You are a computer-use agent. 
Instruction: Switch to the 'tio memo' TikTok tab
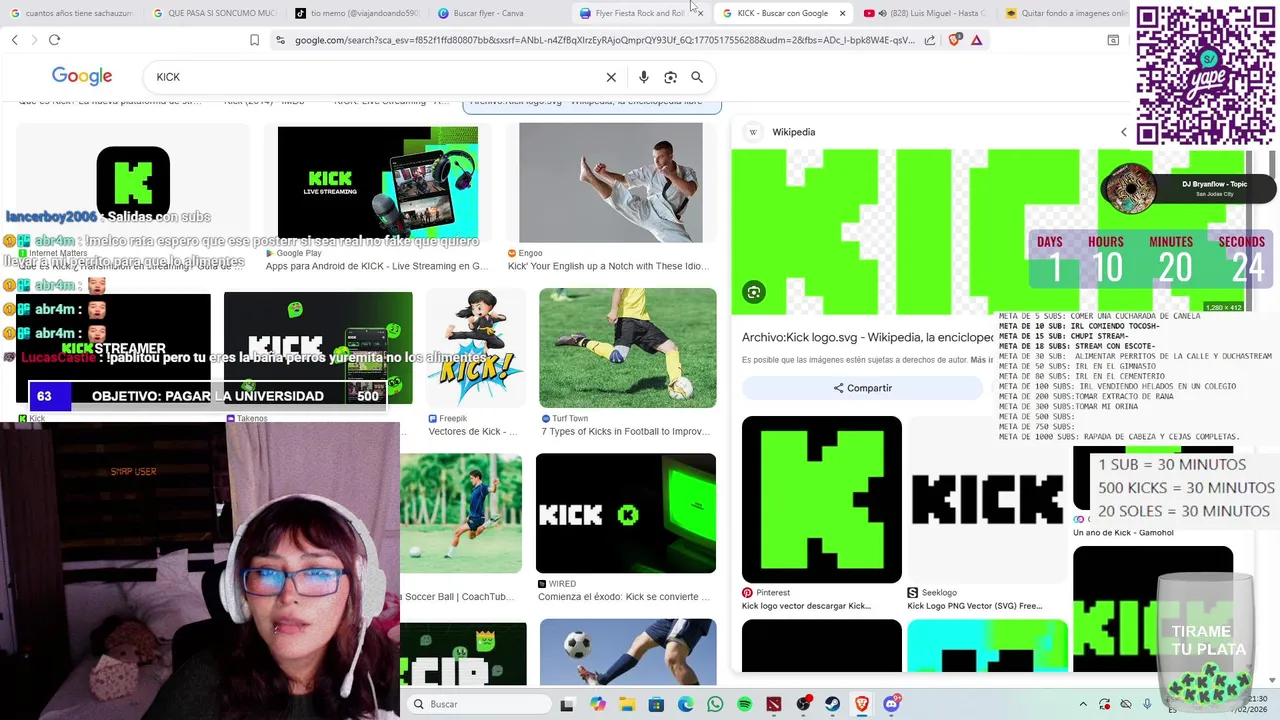click(358, 14)
